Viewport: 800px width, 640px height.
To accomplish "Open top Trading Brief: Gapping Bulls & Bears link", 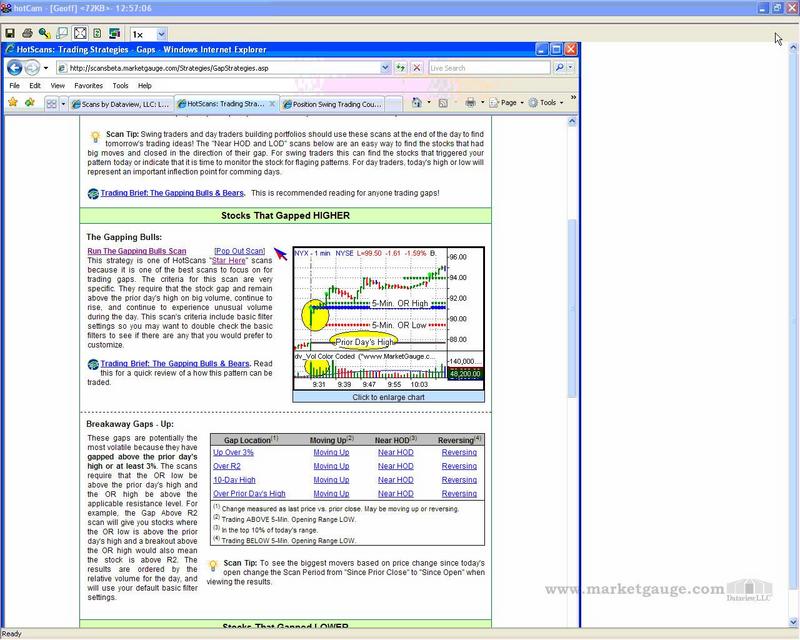I will coord(172,193).
